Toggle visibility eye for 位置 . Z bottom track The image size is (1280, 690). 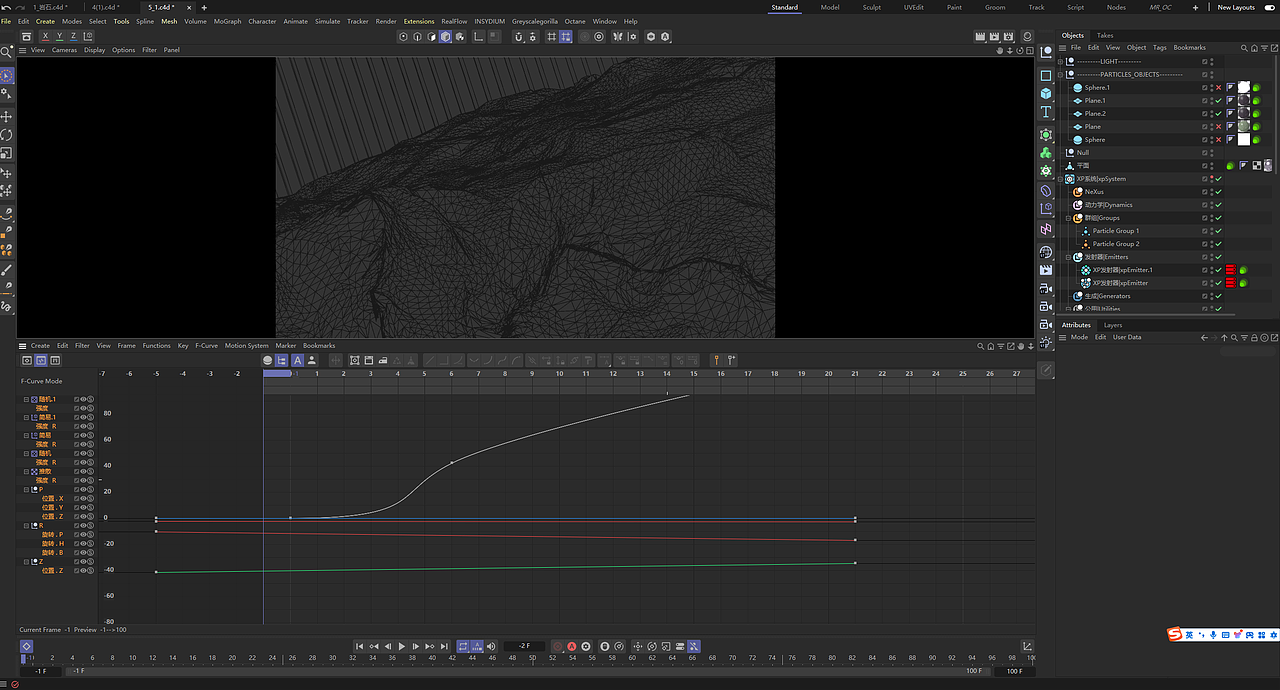point(83,570)
